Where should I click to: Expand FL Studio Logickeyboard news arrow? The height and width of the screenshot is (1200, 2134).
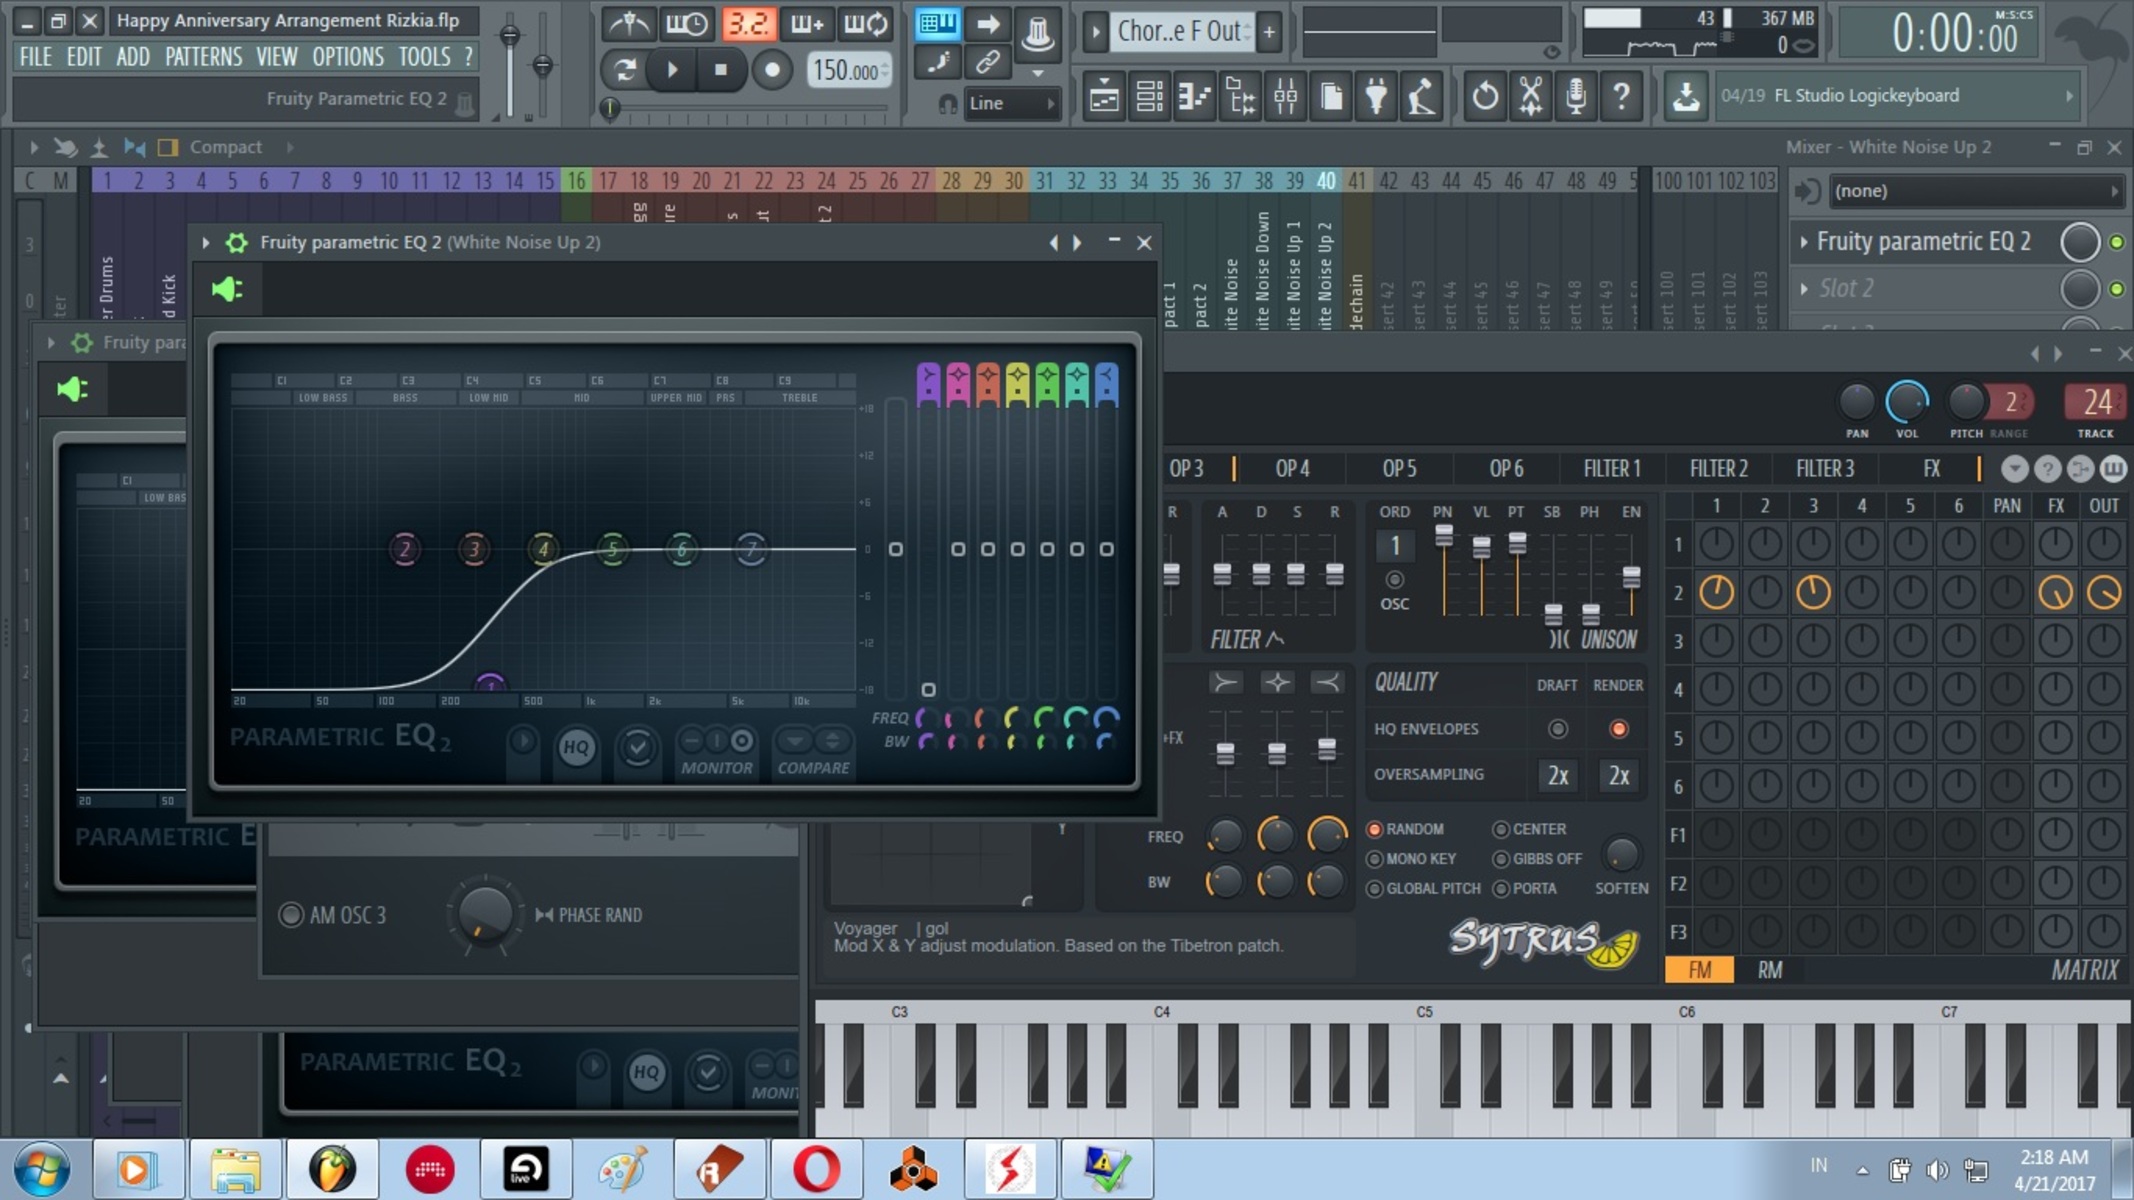(x=2069, y=96)
